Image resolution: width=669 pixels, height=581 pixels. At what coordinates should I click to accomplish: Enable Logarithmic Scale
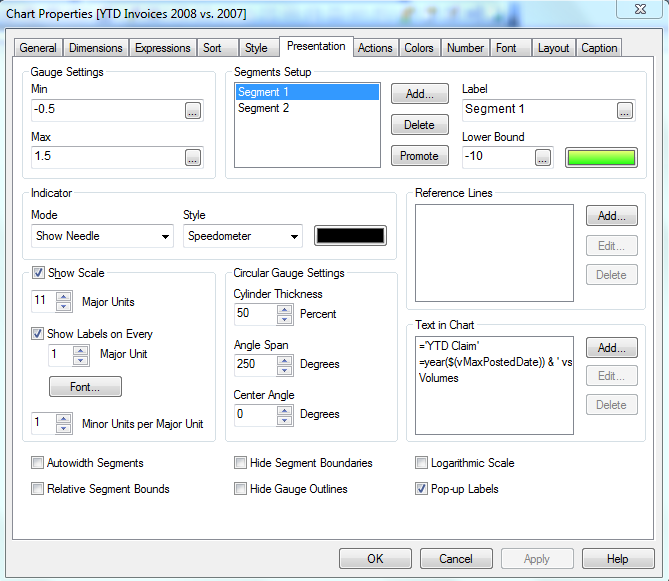click(x=421, y=463)
